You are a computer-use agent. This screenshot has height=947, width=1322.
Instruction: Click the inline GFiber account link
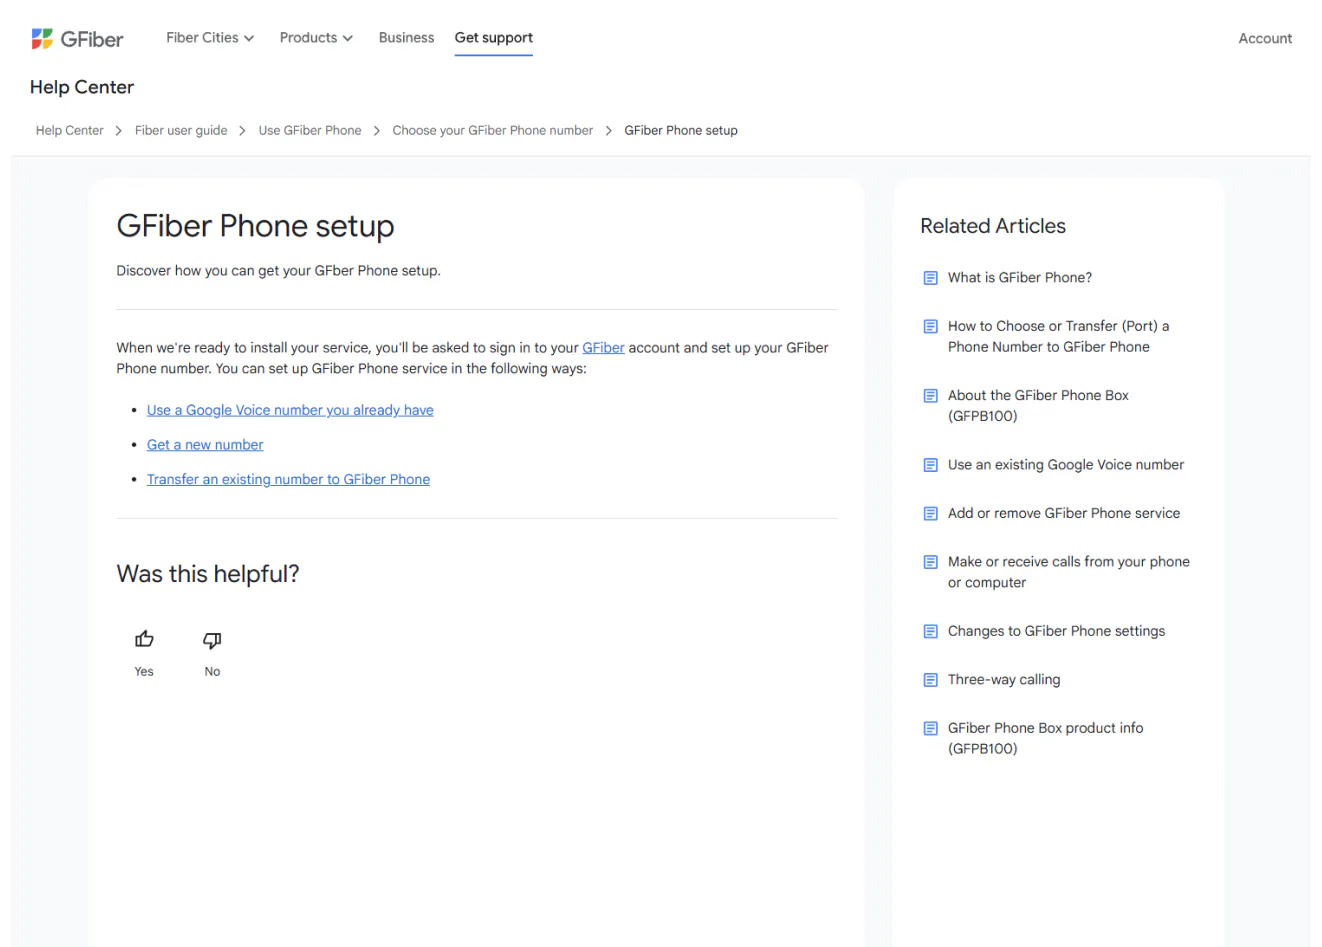pos(603,348)
